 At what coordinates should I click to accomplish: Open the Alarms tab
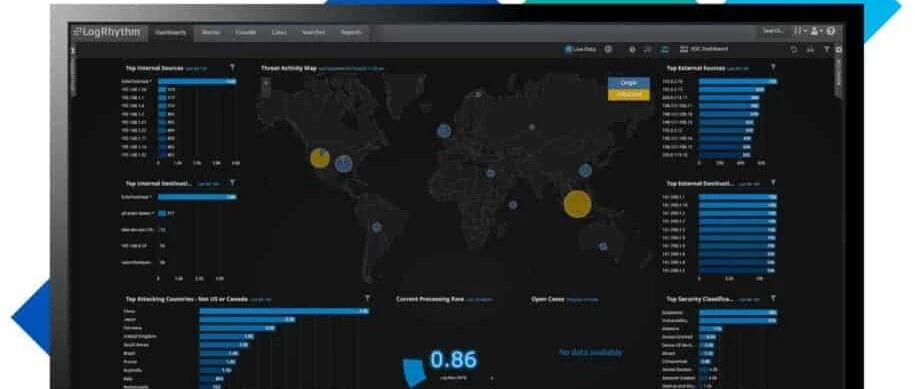click(x=211, y=33)
